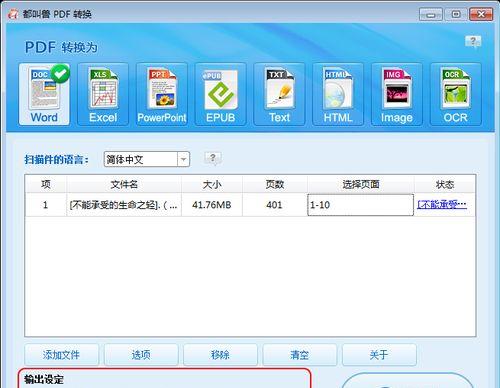Click the app logo in title bar

pyautogui.click(x=13, y=14)
